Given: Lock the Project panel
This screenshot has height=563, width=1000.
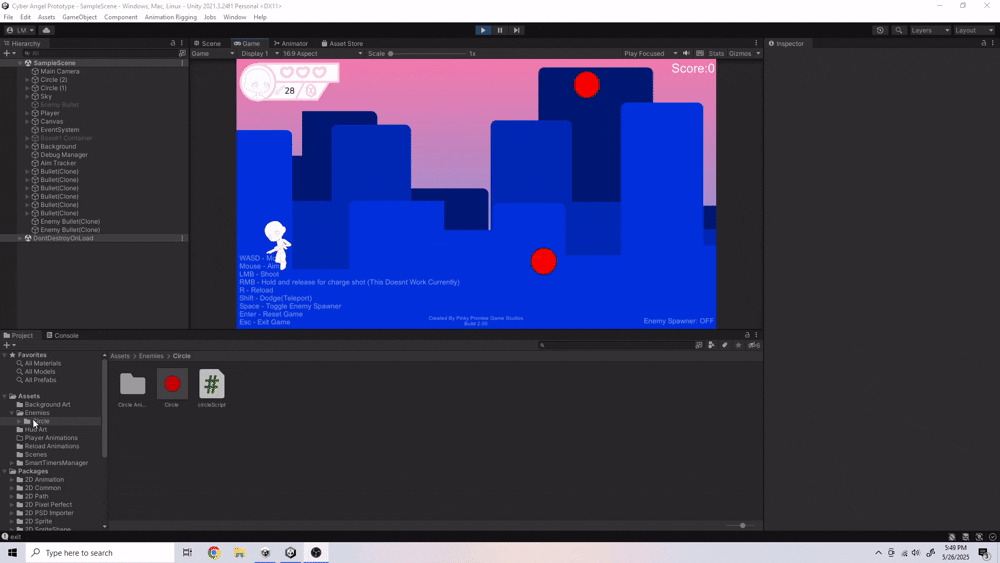Looking at the screenshot, I should click(x=747, y=335).
